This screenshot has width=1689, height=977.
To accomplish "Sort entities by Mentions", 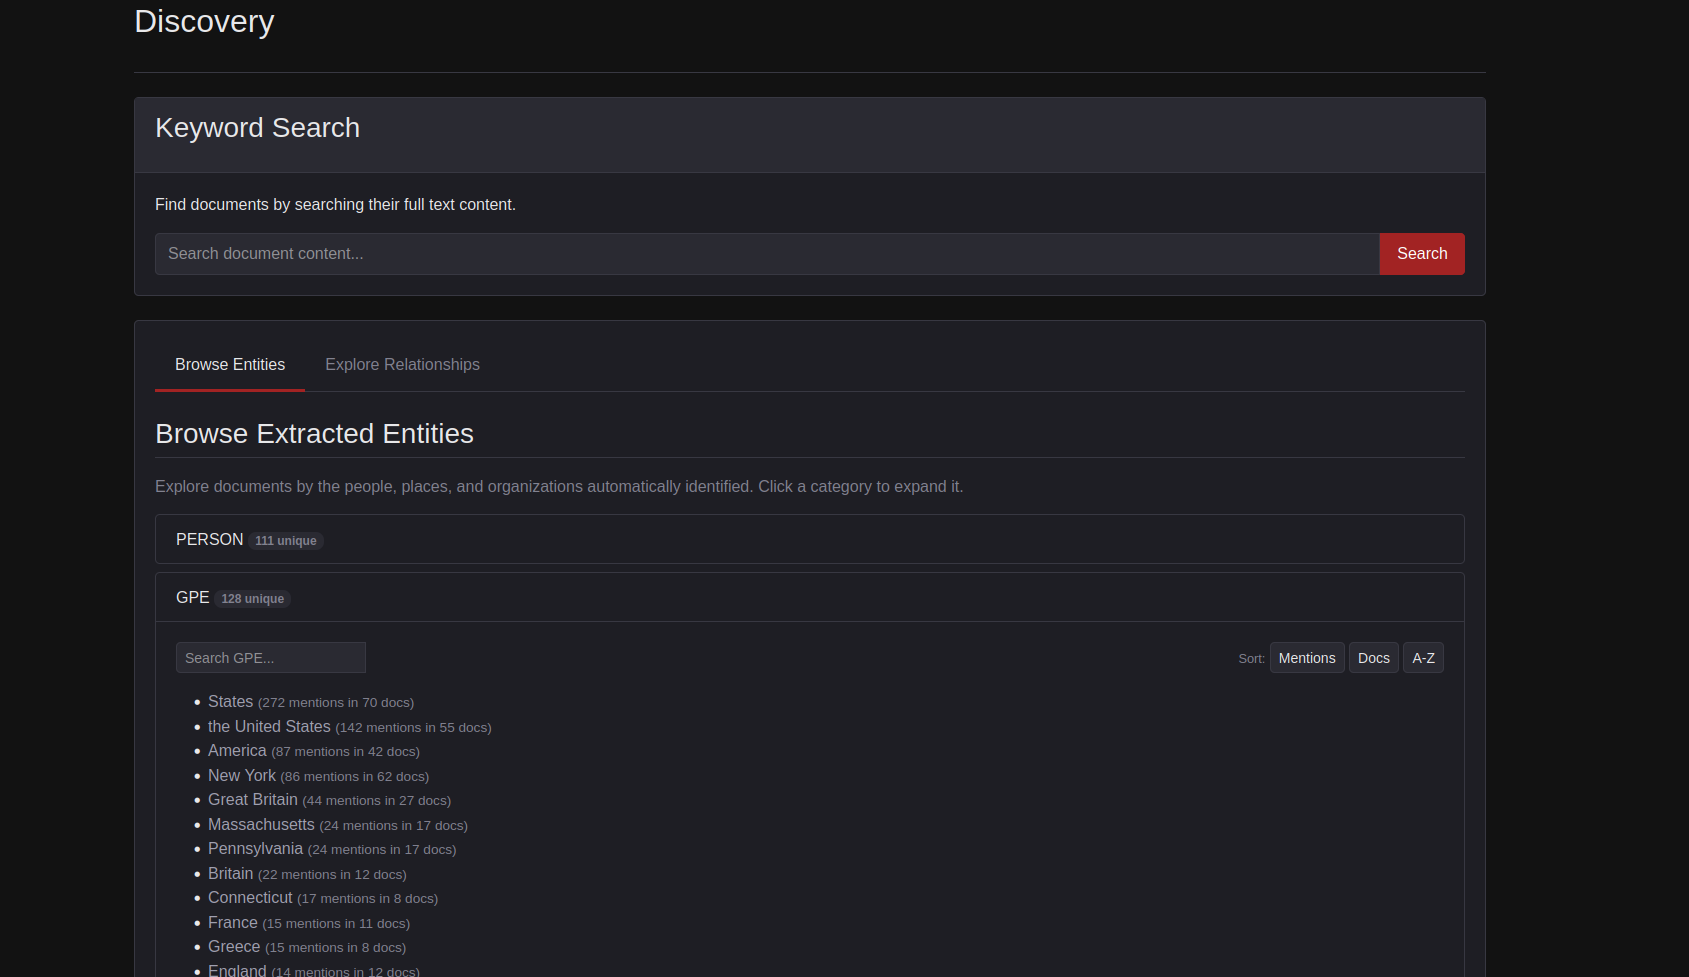I will 1306,658.
